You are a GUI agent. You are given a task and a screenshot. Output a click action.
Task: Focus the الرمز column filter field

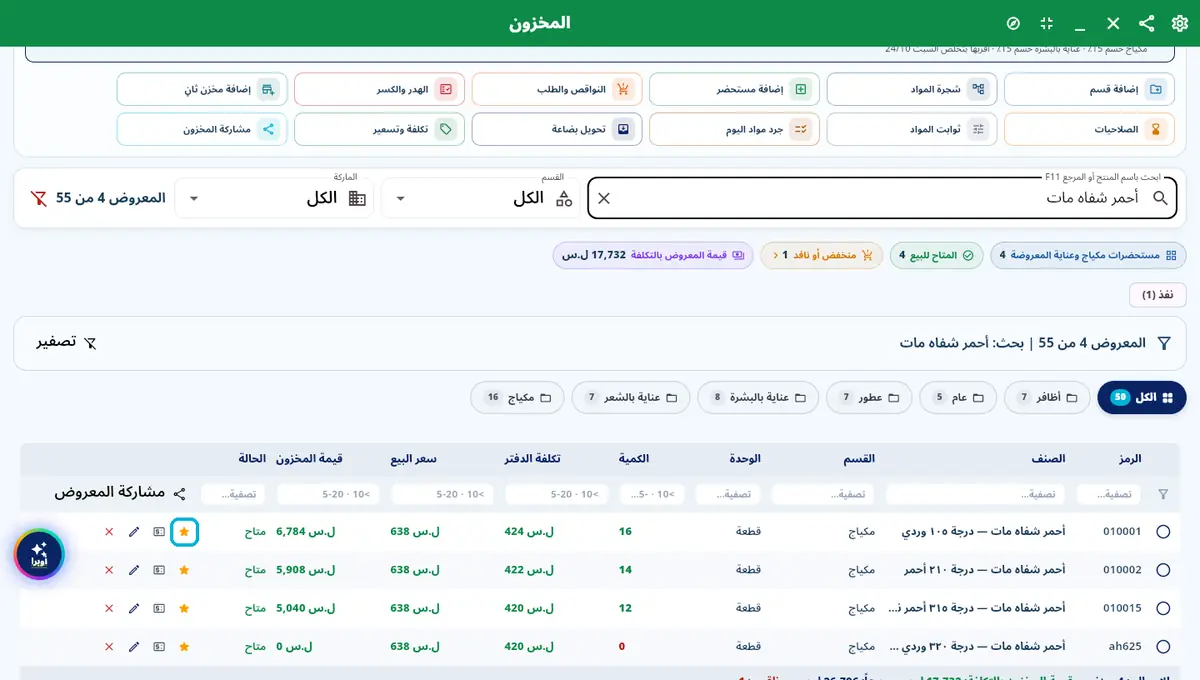click(x=1108, y=494)
